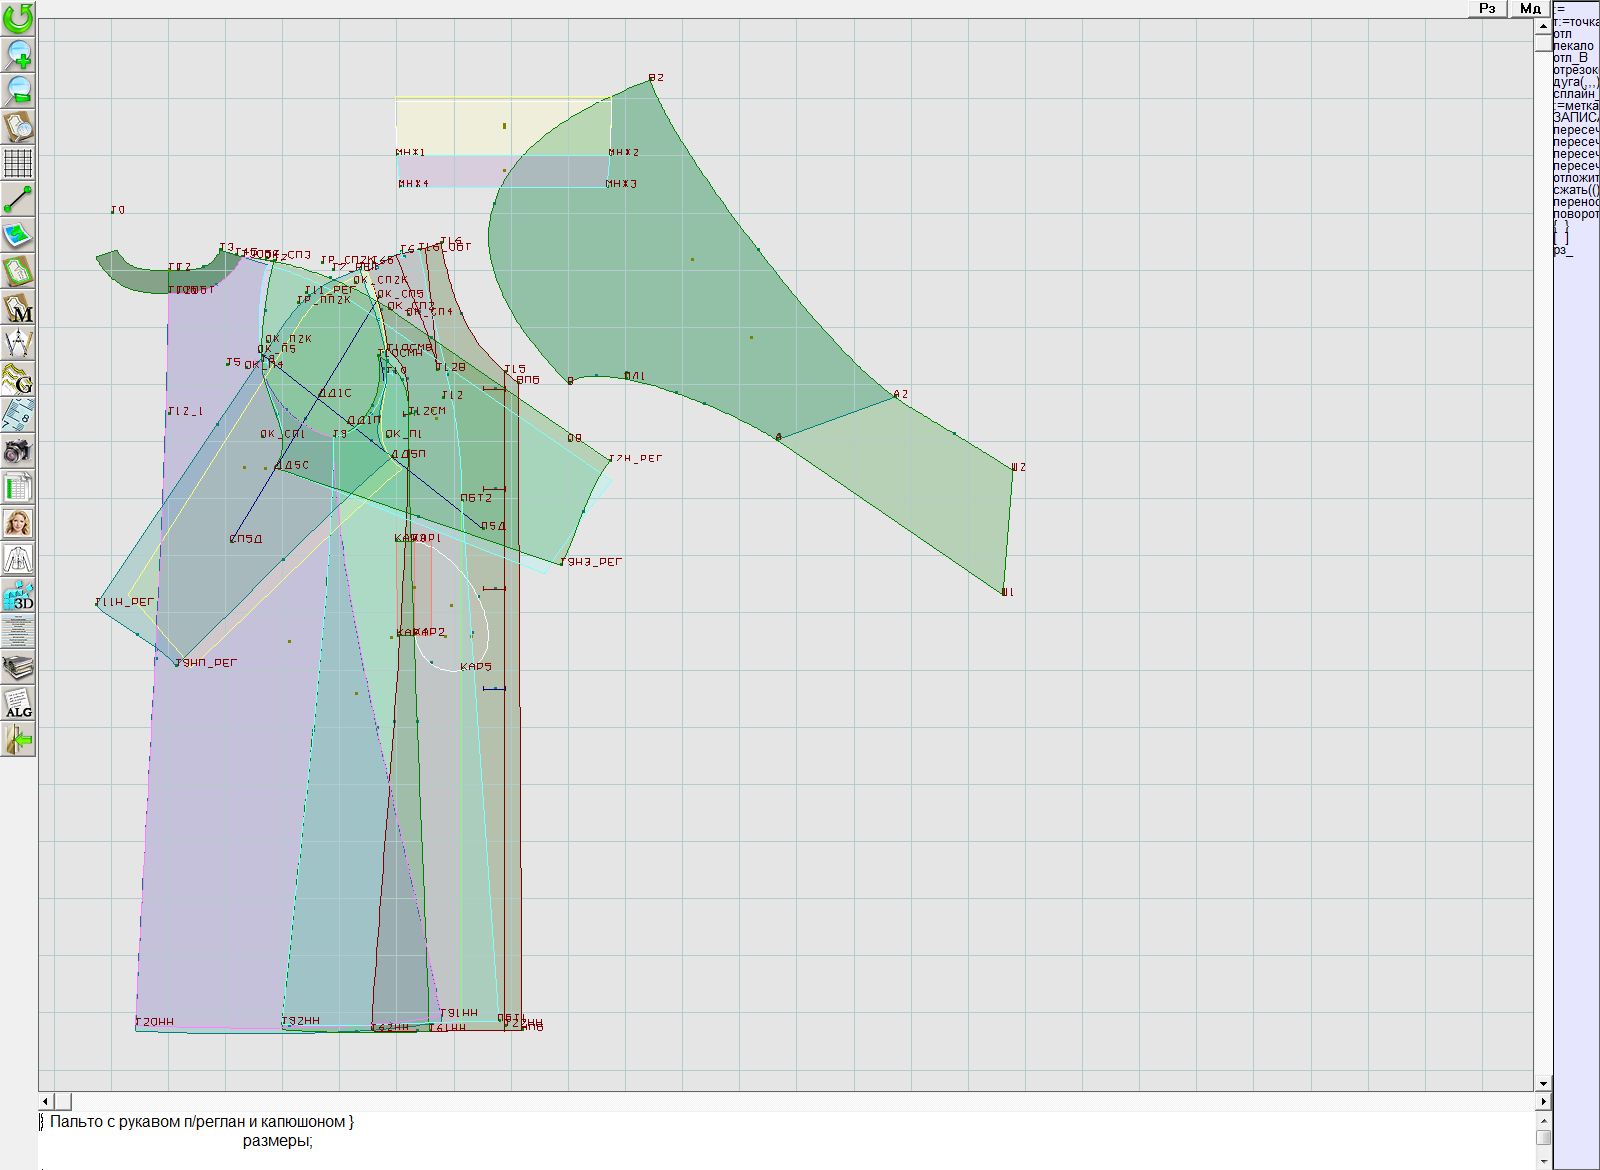Image resolution: width=1600 pixels, height=1170 pixels.
Task: Click the green refresh arrow icon
Action: 18,17
